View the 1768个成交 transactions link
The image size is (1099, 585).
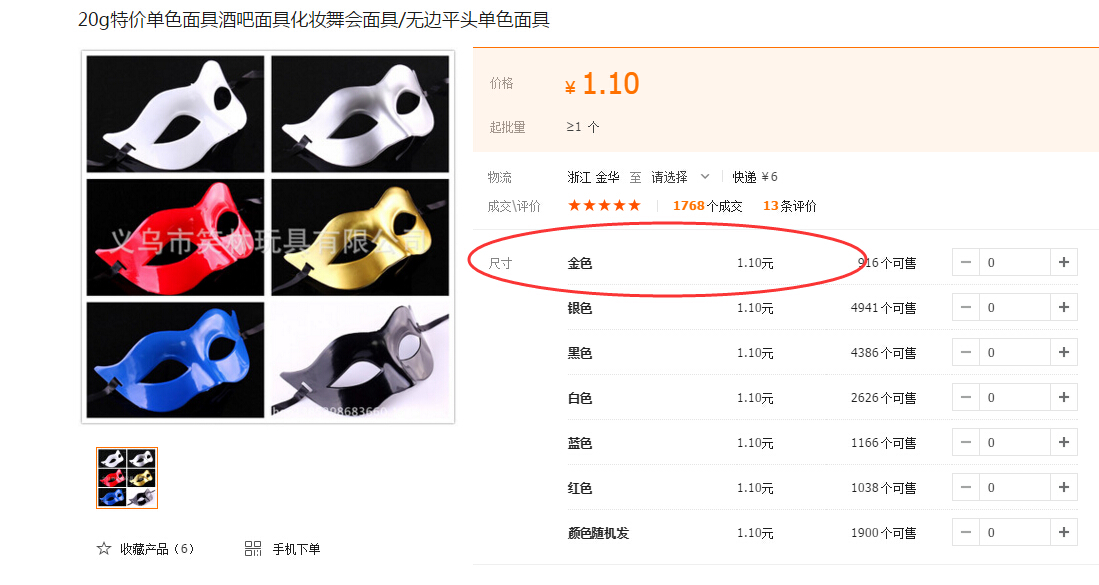[707, 206]
